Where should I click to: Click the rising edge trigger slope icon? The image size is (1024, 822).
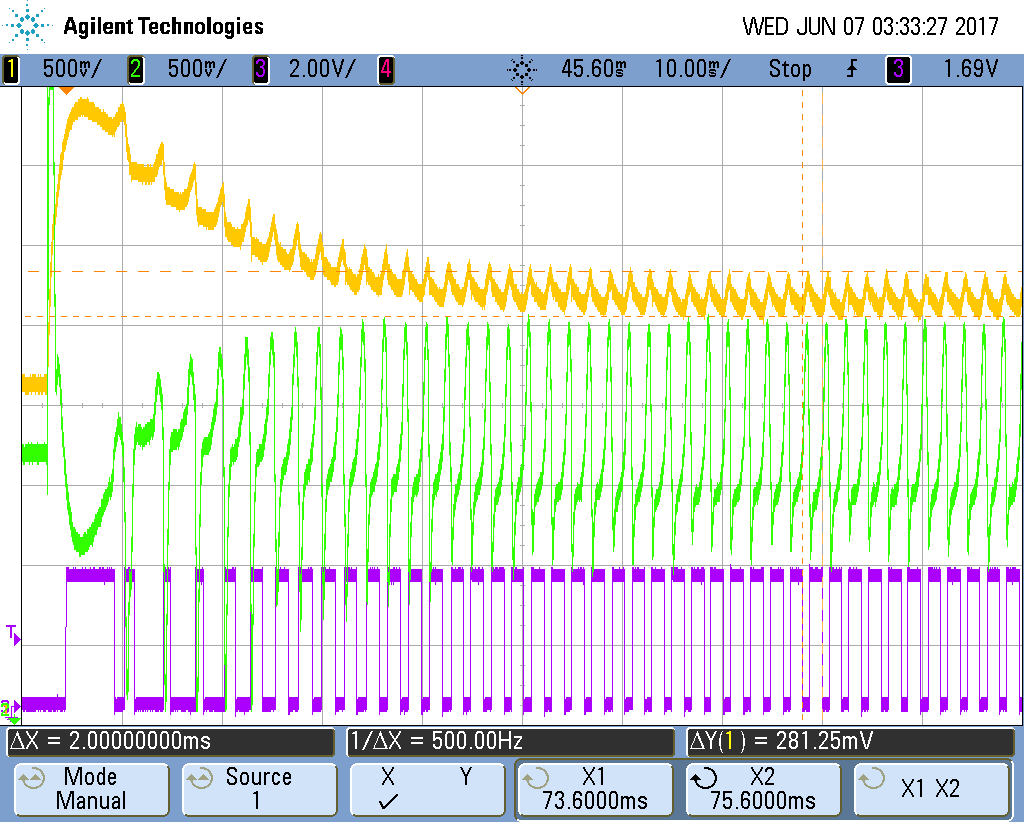click(852, 70)
